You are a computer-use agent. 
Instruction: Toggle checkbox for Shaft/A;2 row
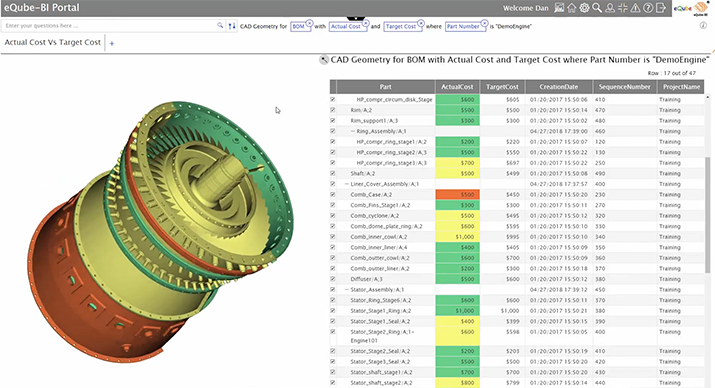click(332, 173)
